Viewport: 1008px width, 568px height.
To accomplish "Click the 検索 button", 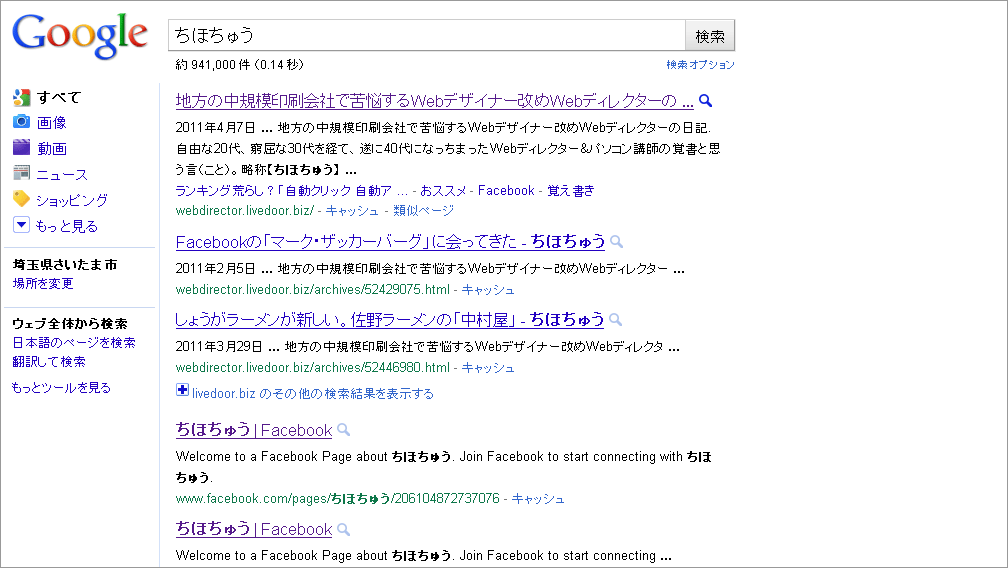I will 710,36.
